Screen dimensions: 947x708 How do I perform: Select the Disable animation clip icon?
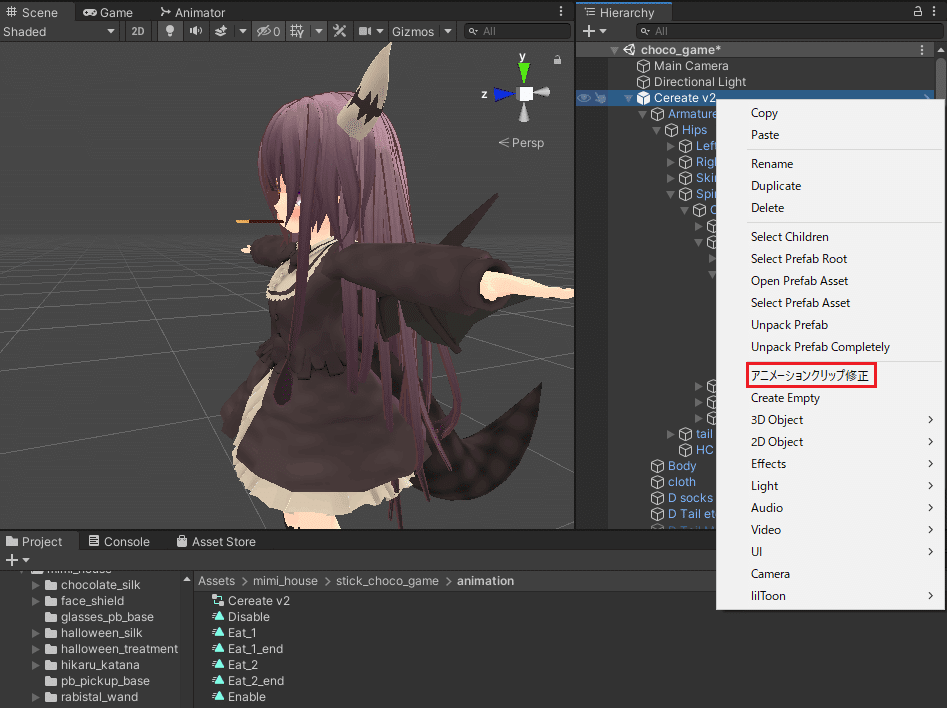(x=218, y=616)
